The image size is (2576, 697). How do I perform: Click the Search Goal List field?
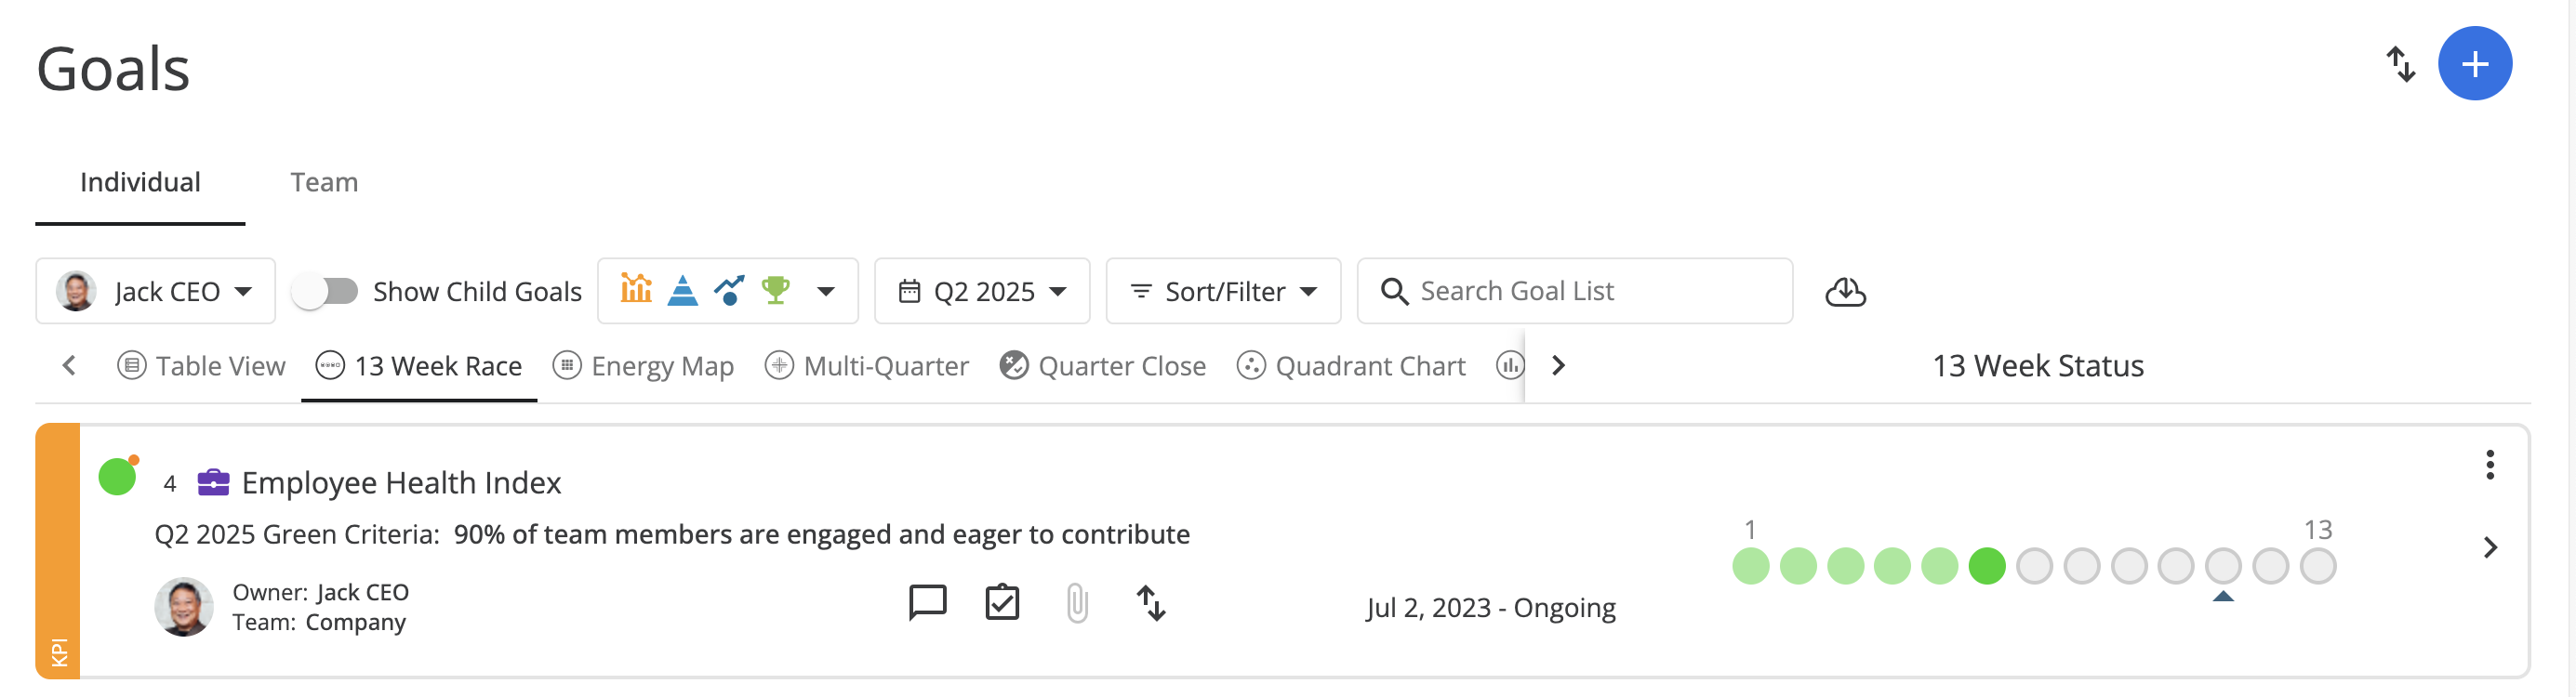(x=1574, y=291)
